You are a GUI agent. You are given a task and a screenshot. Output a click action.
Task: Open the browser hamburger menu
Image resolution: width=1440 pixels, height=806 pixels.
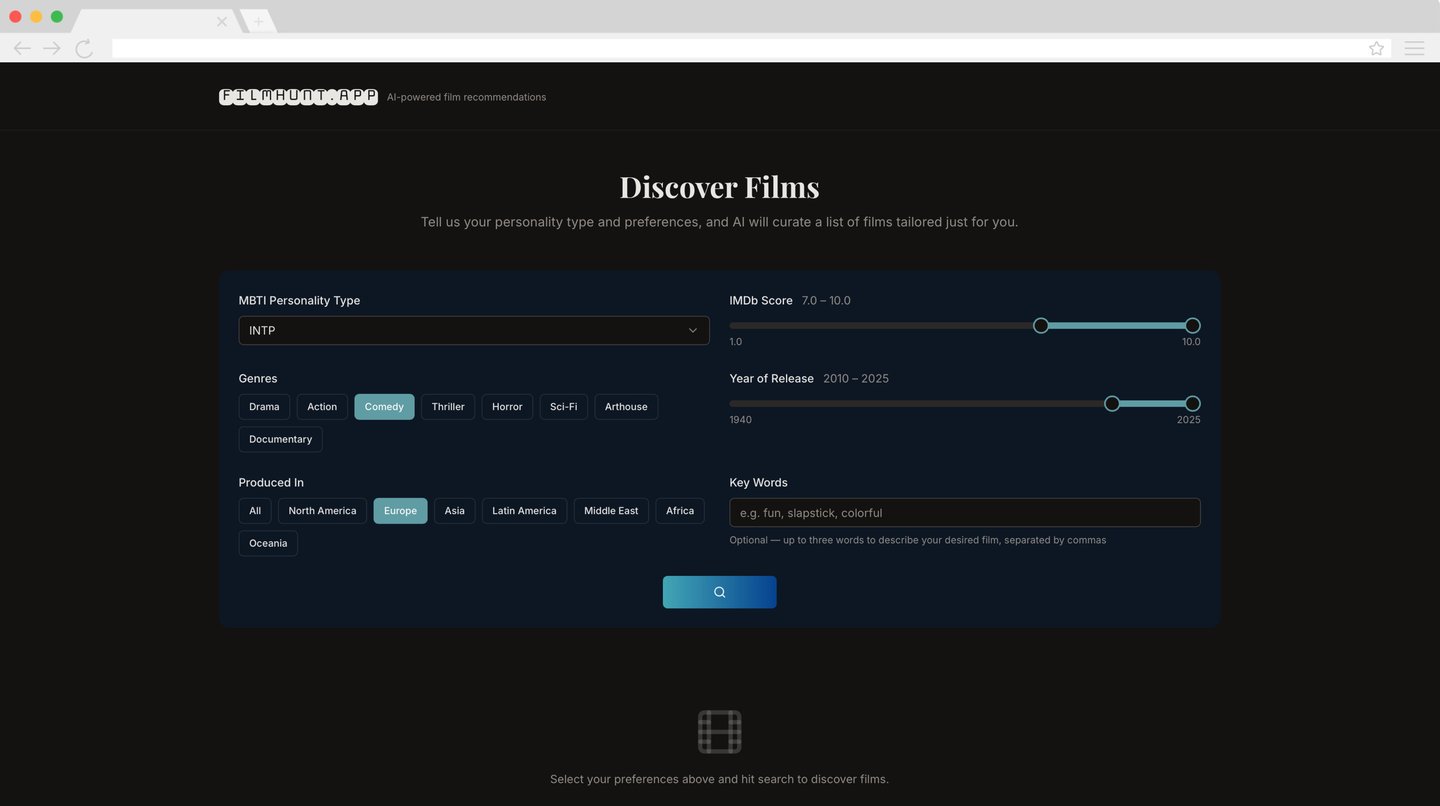coord(1414,48)
